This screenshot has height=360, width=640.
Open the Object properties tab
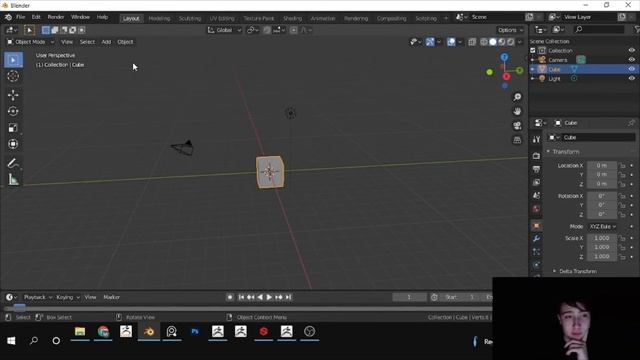point(536,226)
